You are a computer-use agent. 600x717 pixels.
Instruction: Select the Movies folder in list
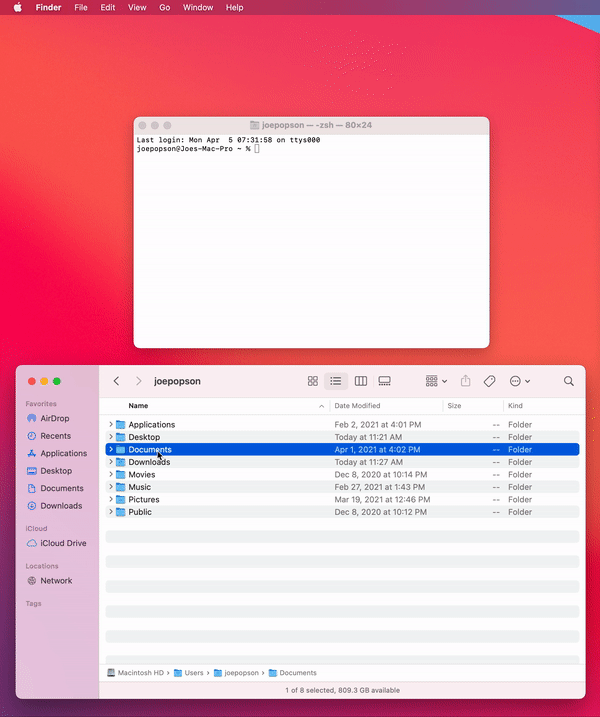342,474
